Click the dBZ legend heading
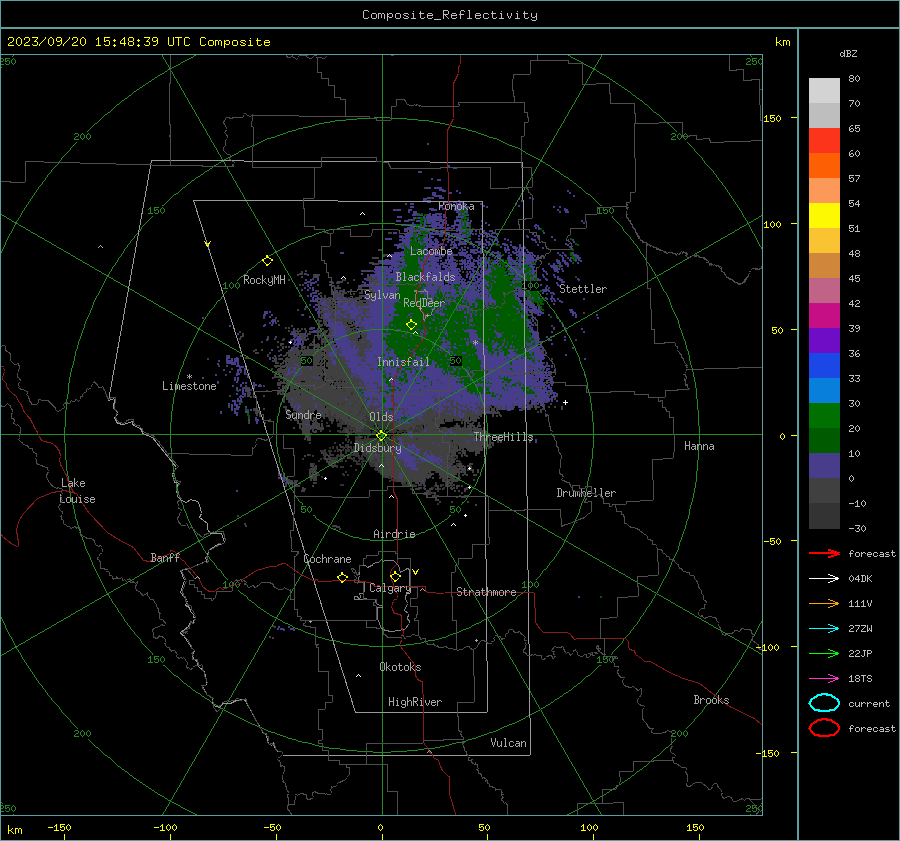Screen dimensions: 900x841 pos(848,54)
